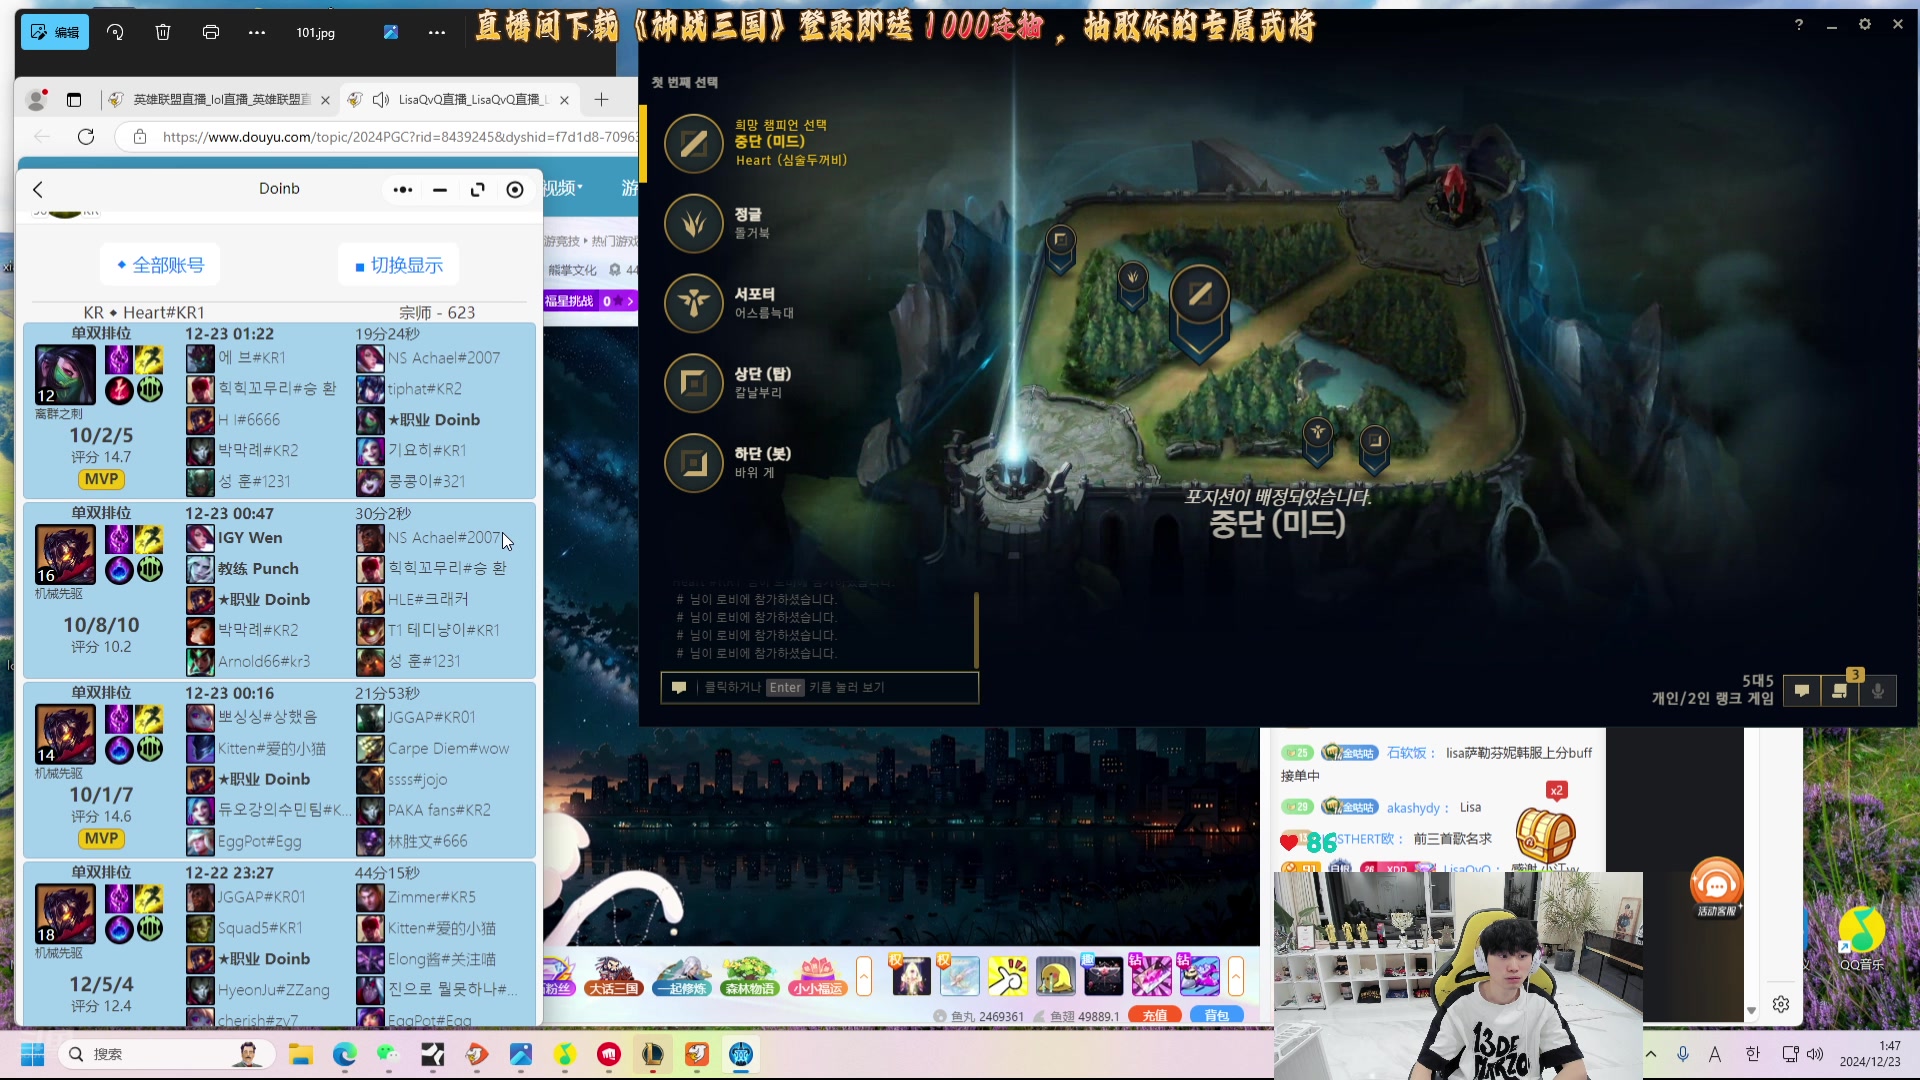Image resolution: width=1920 pixels, height=1080 pixels.
Task: Click the browser refresh button
Action: tap(86, 137)
